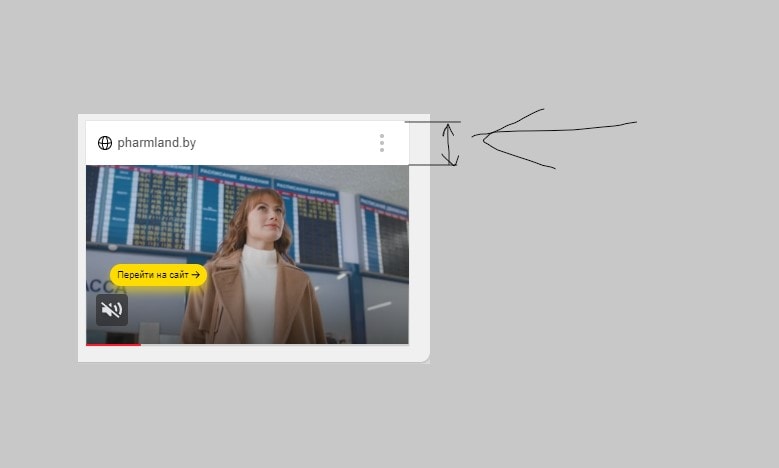Open the pharmland.by domain link

tap(156, 143)
